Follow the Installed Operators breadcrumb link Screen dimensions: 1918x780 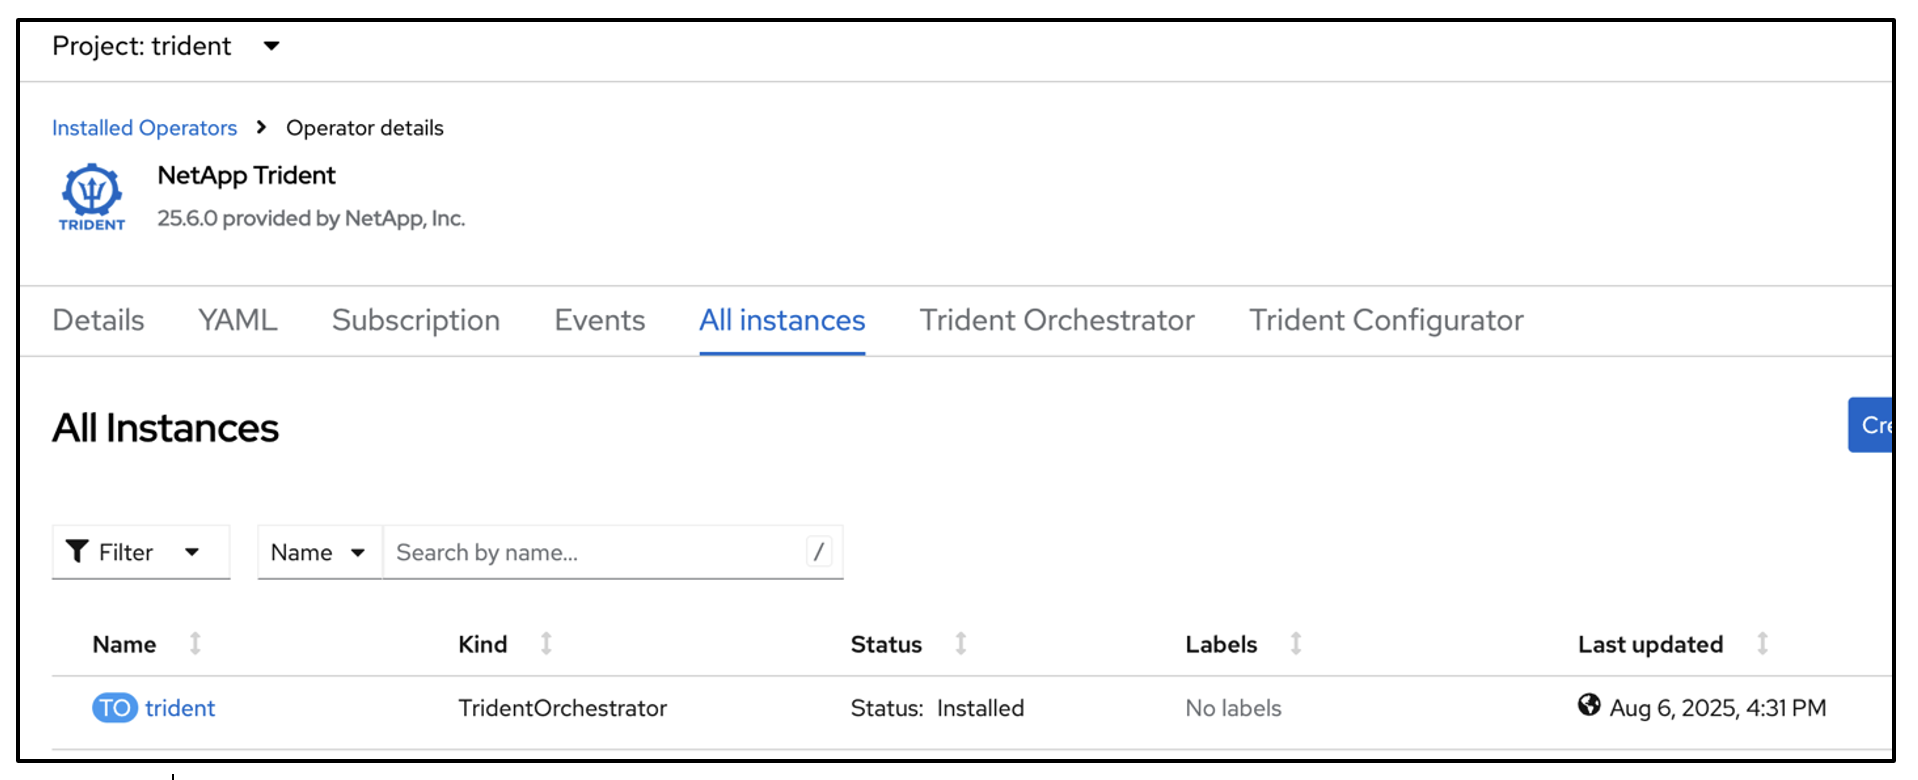pos(144,127)
